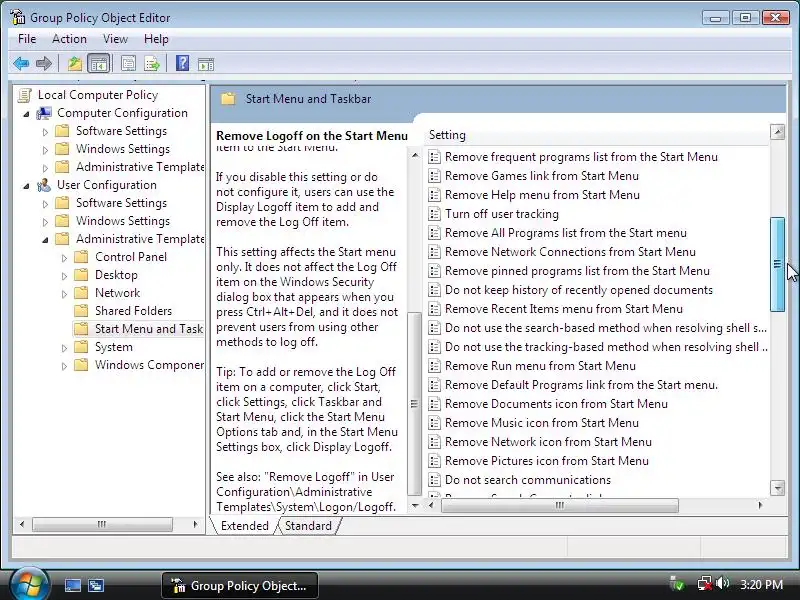Select Start Menu and Taskbar tree item
800x600 pixels.
(148, 329)
